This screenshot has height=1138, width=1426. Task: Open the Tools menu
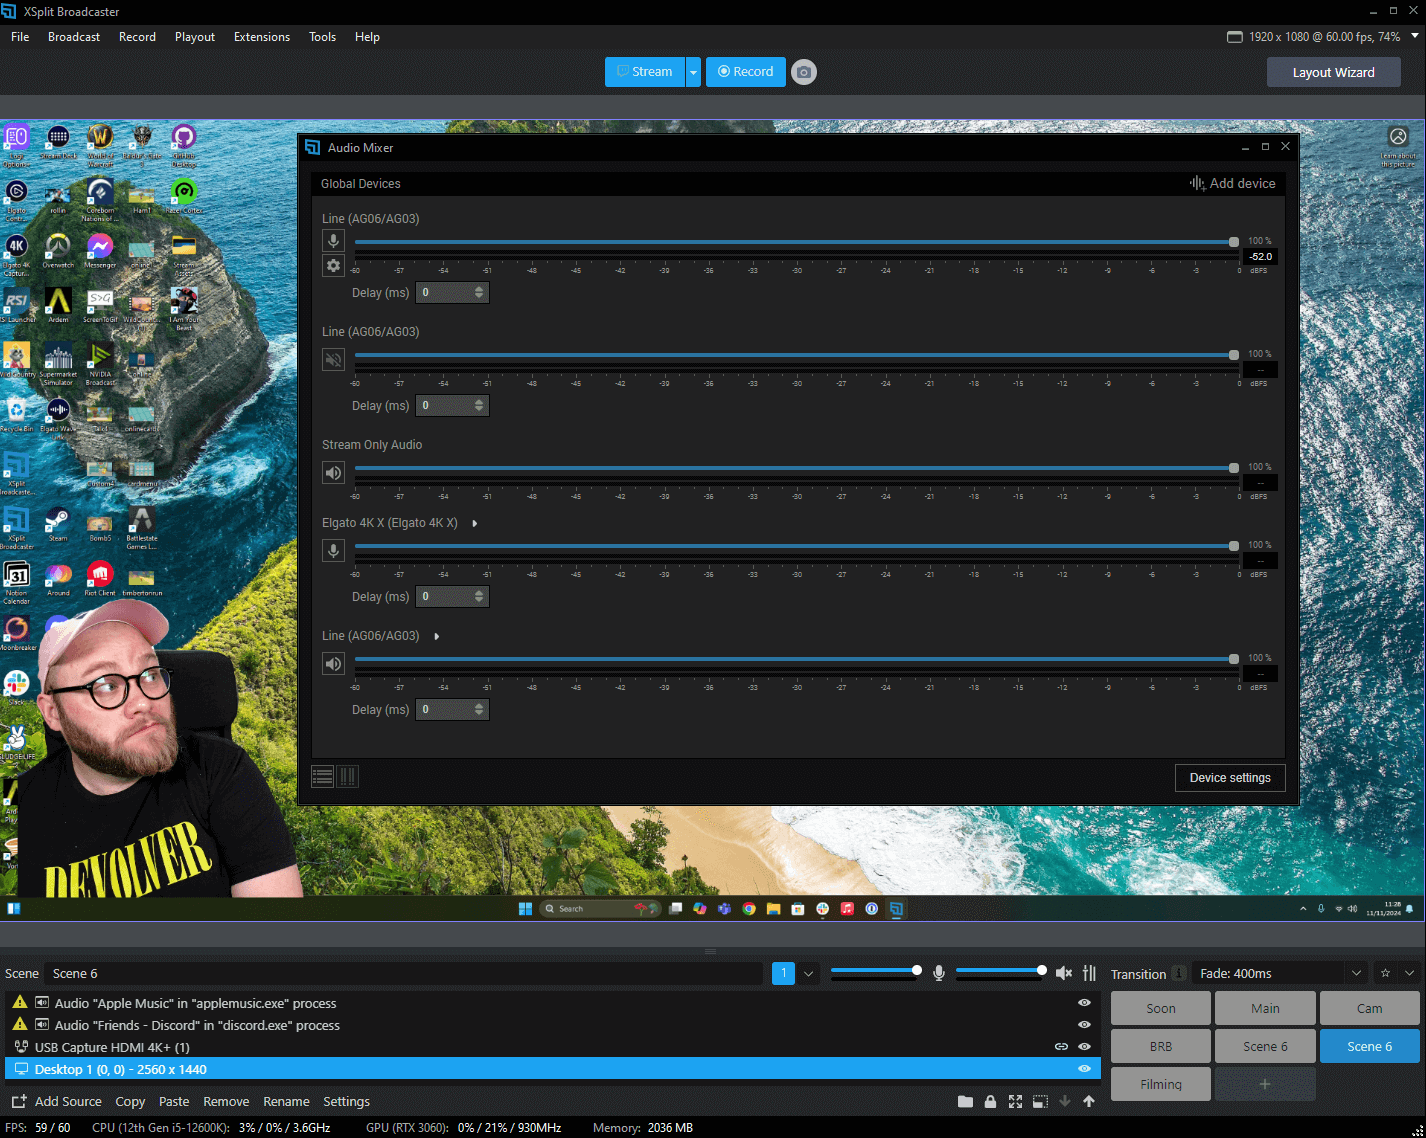[322, 37]
